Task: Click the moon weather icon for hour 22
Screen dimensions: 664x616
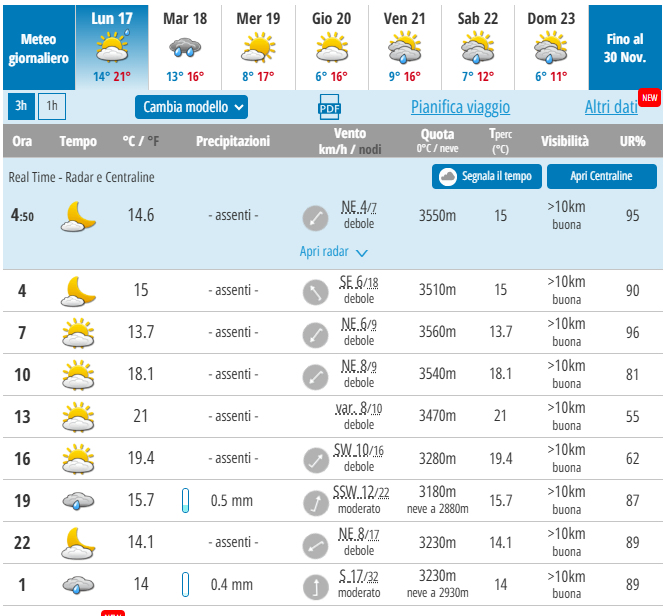Action: click(77, 543)
